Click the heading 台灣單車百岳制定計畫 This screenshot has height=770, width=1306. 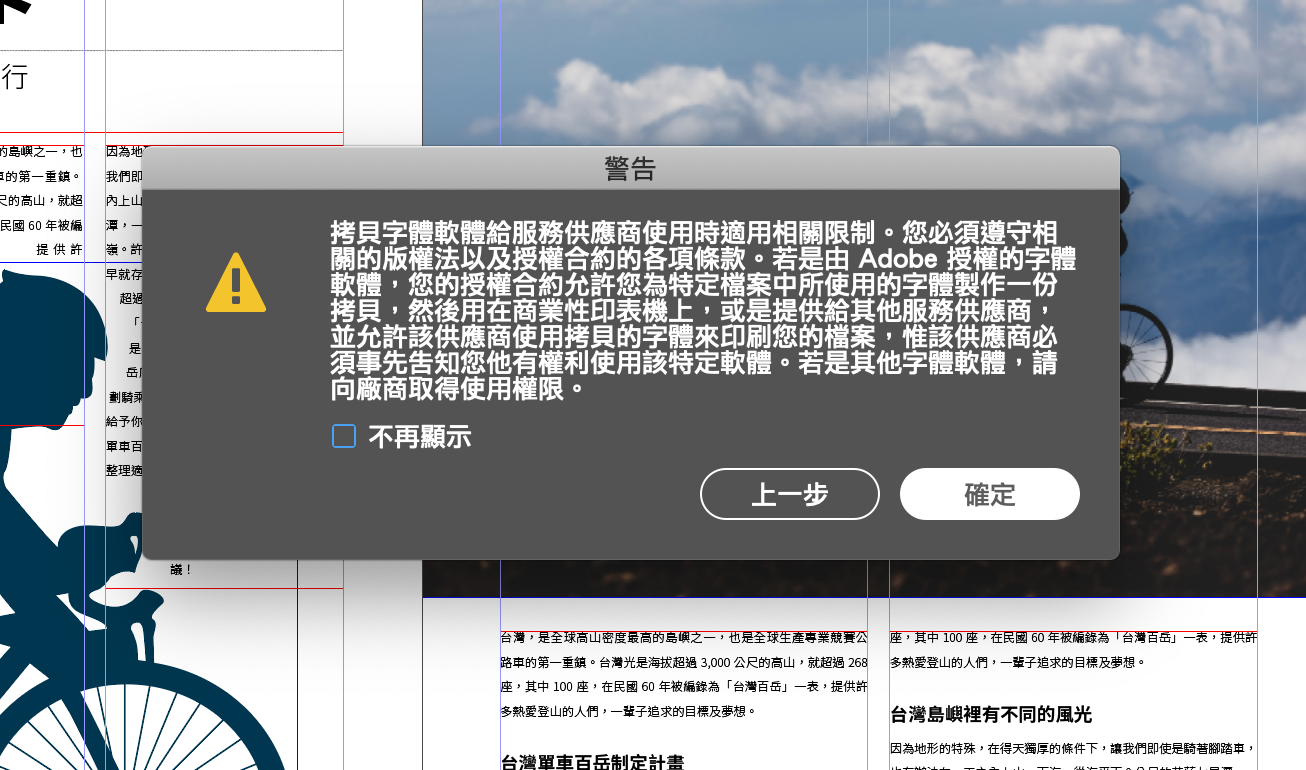click(x=592, y=762)
